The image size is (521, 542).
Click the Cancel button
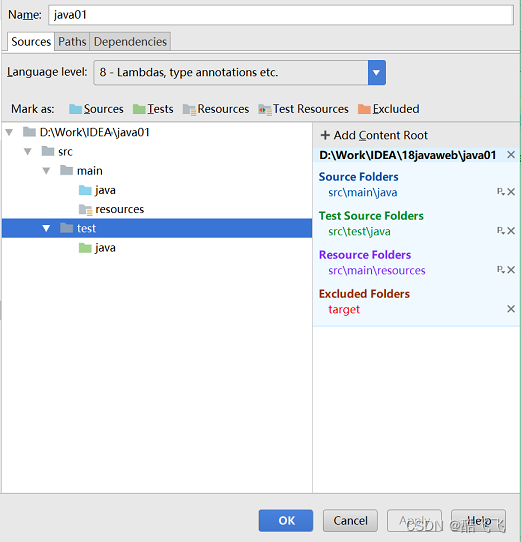(350, 521)
